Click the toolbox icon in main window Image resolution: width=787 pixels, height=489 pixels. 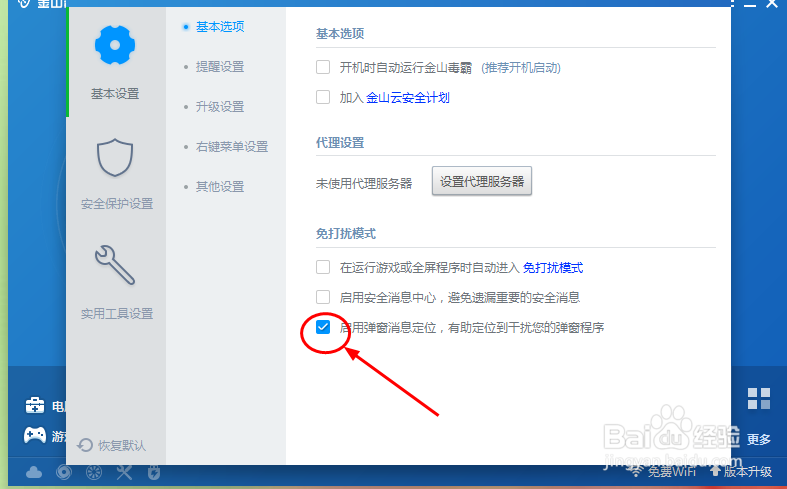pos(35,405)
